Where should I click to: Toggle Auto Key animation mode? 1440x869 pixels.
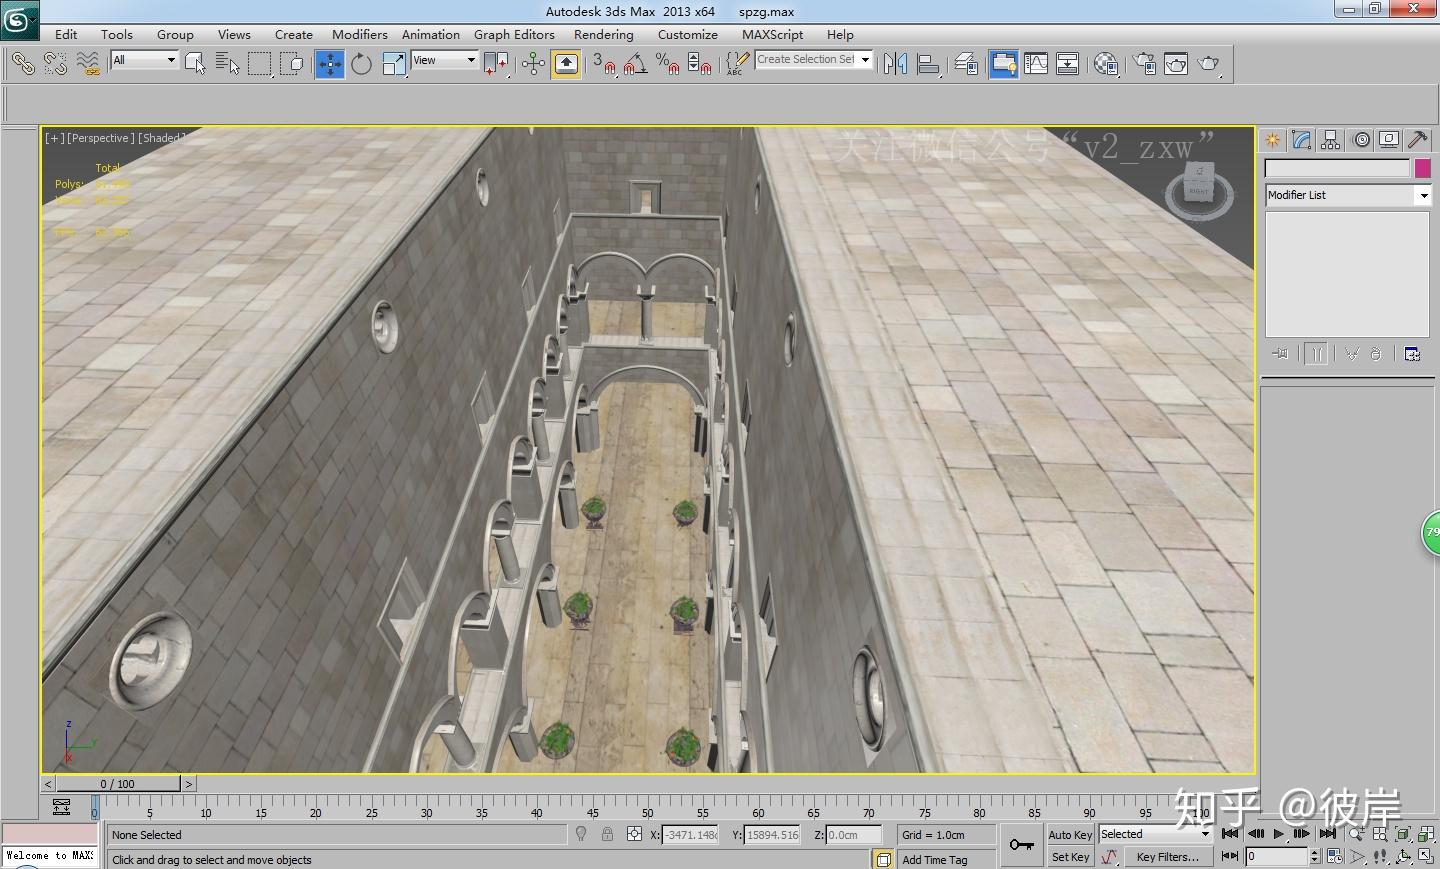coord(1069,835)
